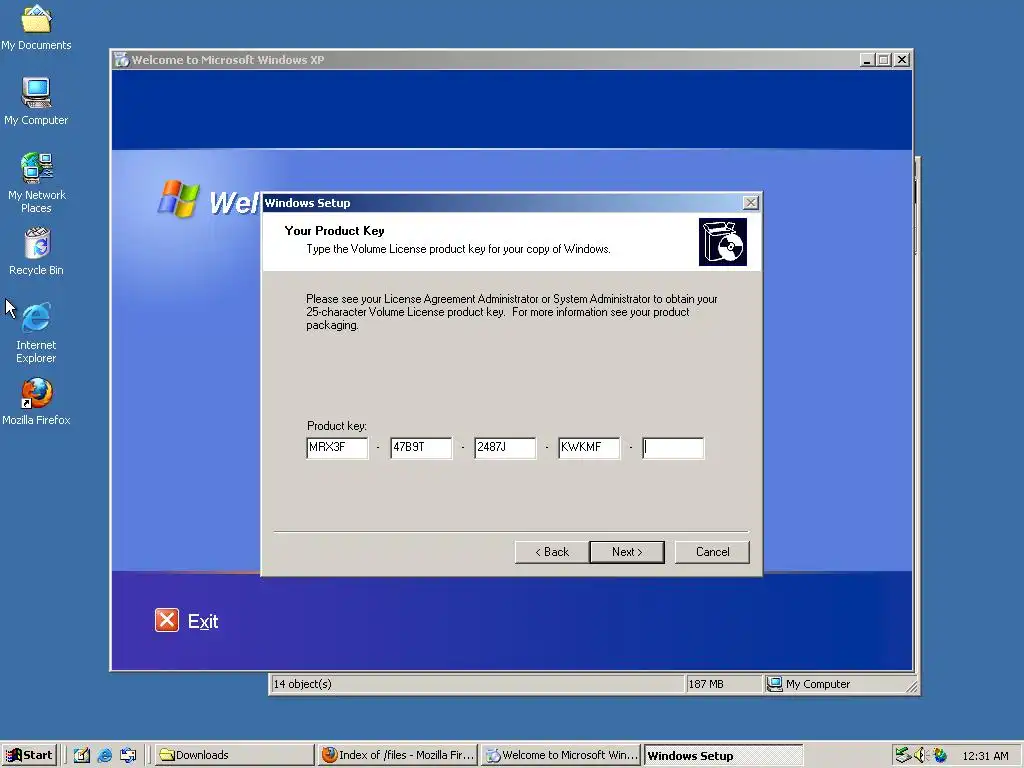Viewport: 1024px width, 768px height.
Task: Click Welcome window title bar icon
Action: (121, 59)
